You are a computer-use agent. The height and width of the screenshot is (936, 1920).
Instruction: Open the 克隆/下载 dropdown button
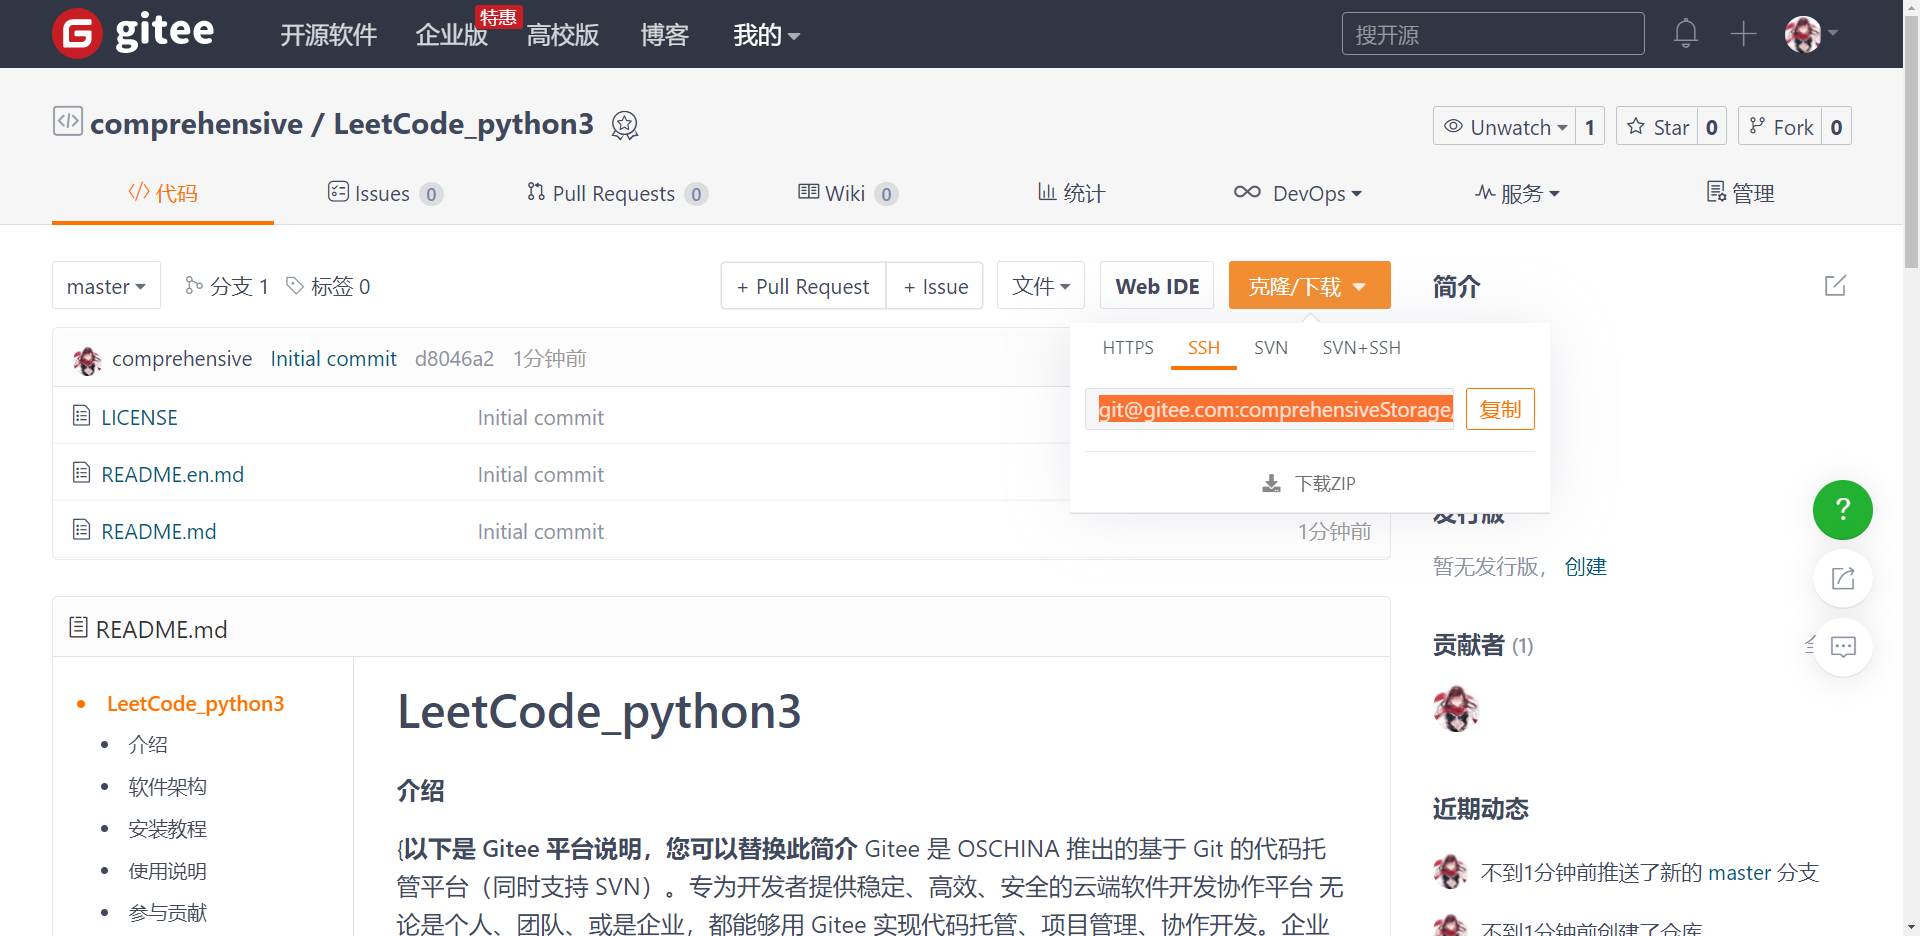[x=1309, y=286]
